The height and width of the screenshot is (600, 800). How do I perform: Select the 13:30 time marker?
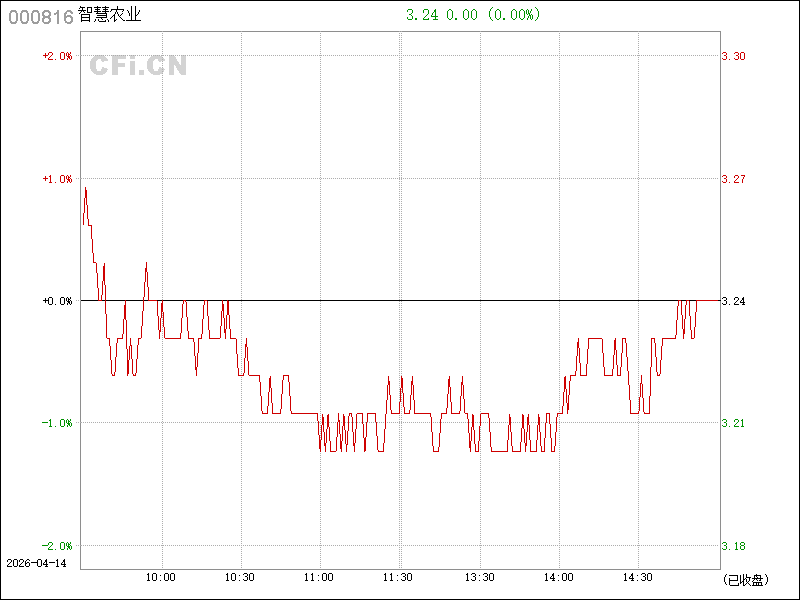tap(479, 577)
